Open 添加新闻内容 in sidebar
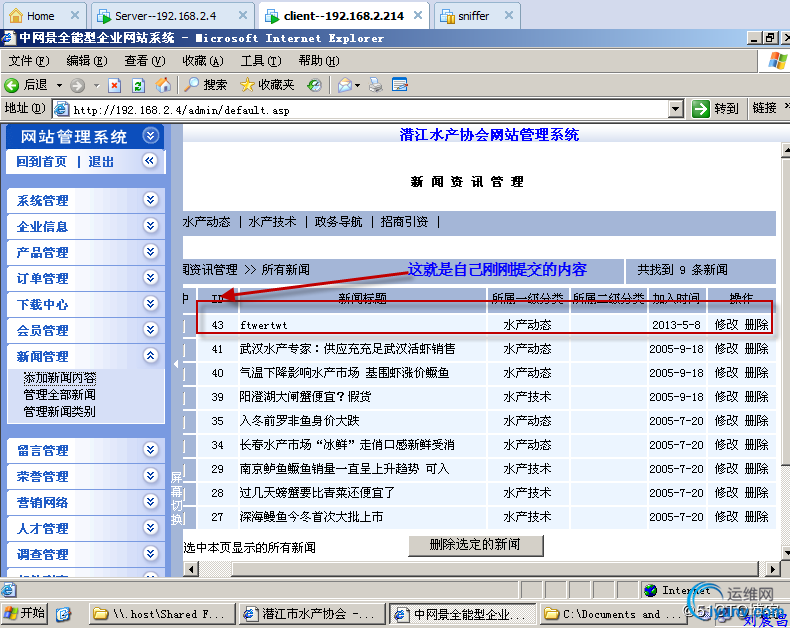 (59, 378)
